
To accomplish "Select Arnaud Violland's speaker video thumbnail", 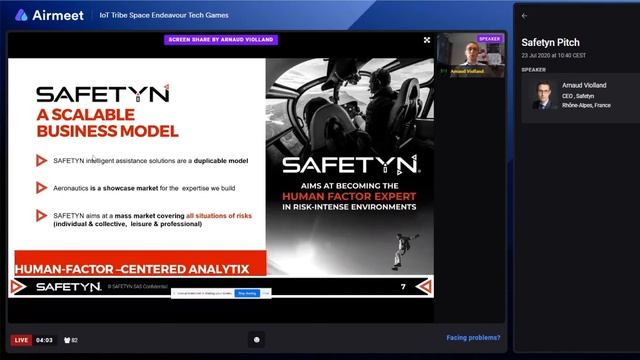I will [x=471, y=55].
